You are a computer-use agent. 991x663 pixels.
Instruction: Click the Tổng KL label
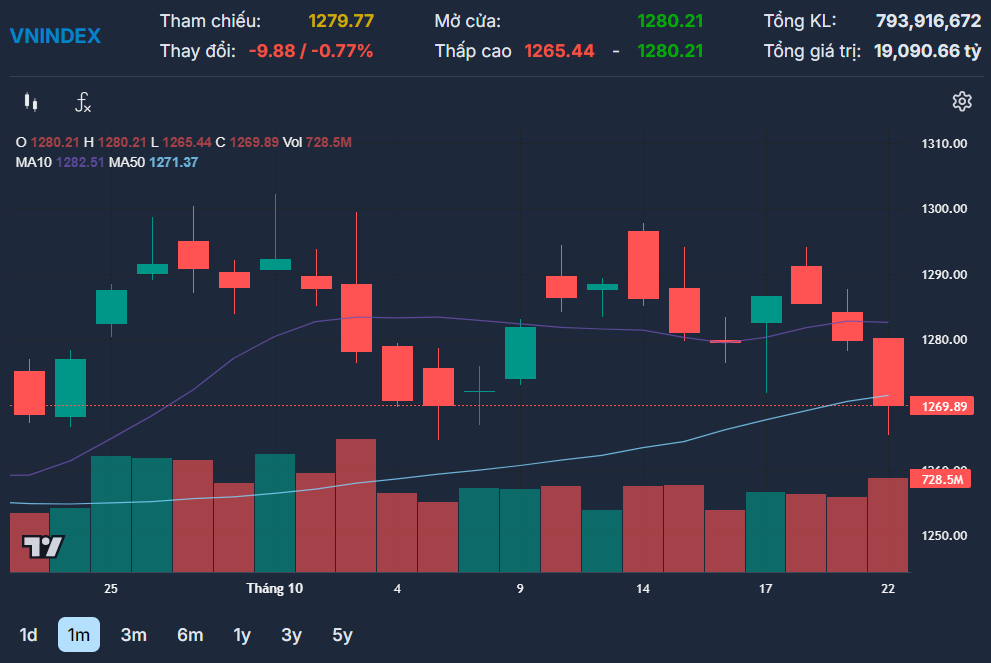pyautogui.click(x=799, y=21)
